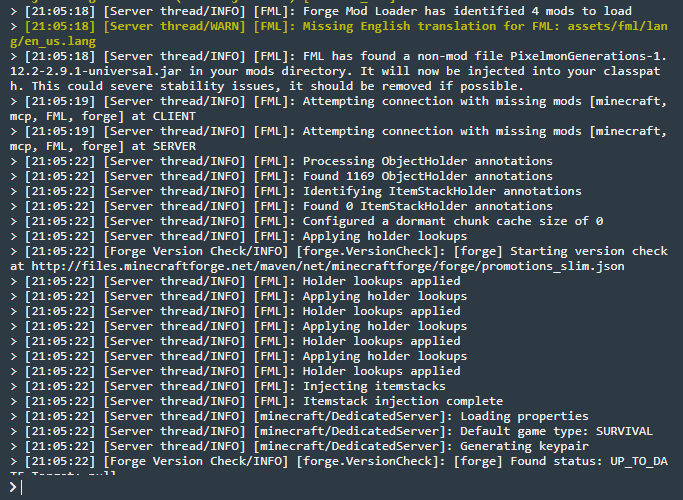The image size is (683, 500).
Task: Select the 'Generating keypair' log entry
Action: pyautogui.click(x=299, y=446)
